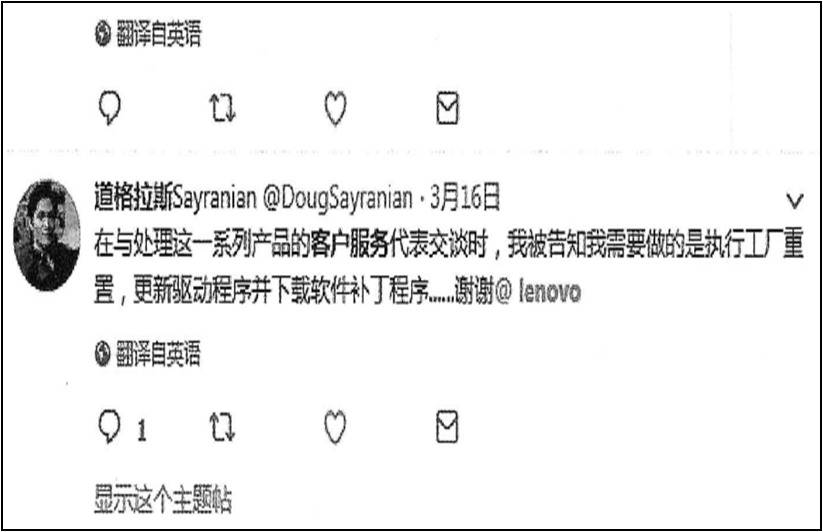823x532 pixels.
Task: Retweet the DougSayranian tweet
Action: [223, 426]
